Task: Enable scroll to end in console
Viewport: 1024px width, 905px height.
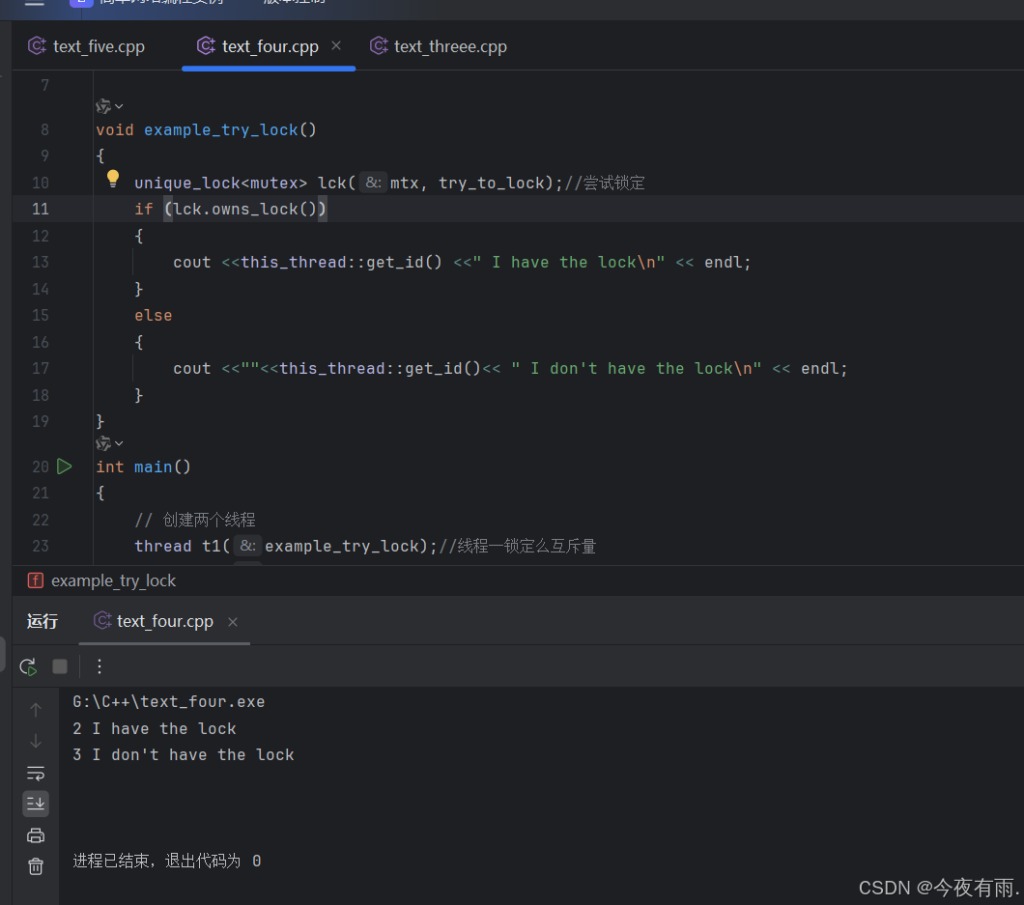Action: tap(35, 803)
